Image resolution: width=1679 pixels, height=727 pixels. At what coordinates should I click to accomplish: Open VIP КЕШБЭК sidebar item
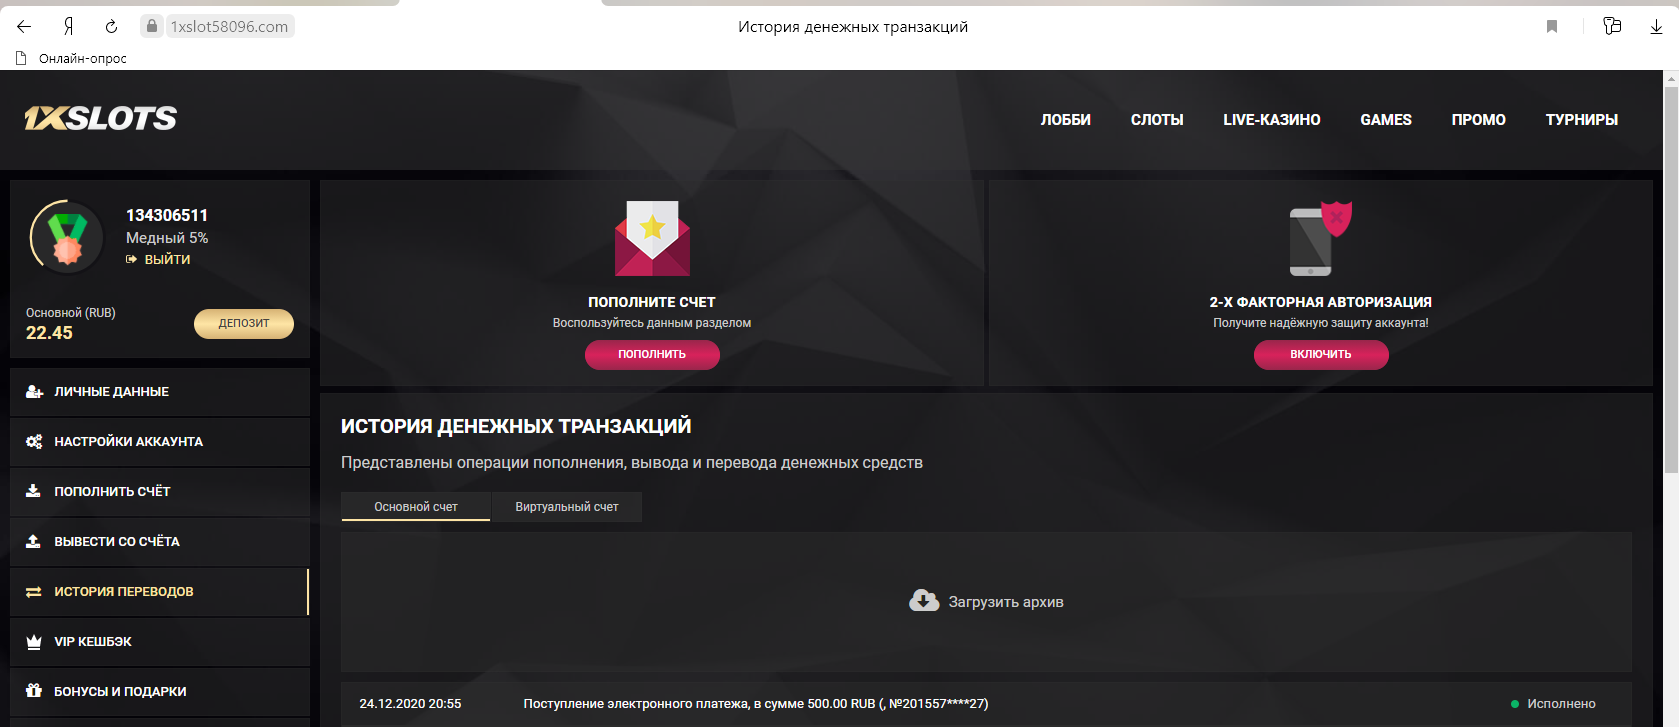coord(160,642)
